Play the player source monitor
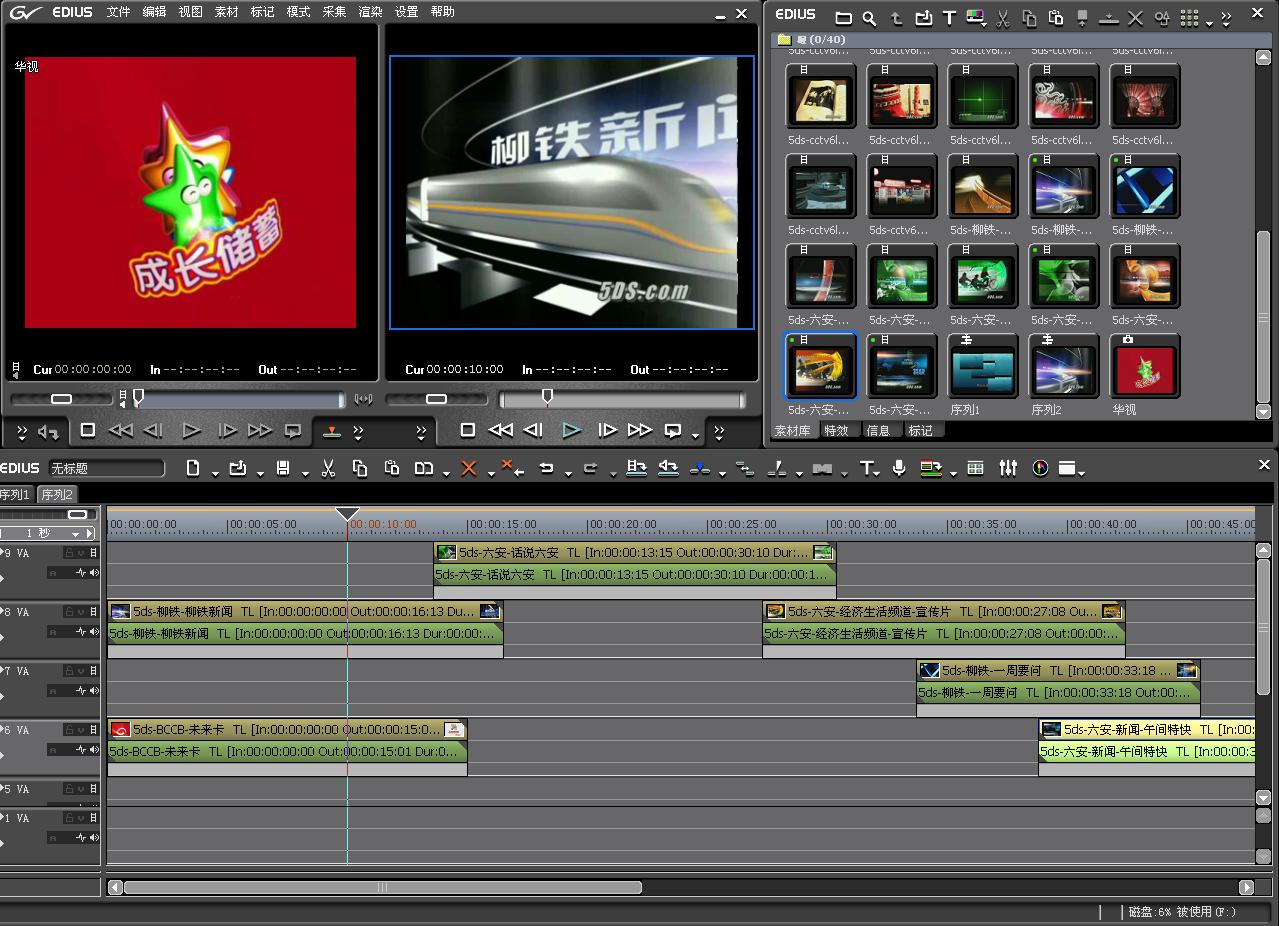Screen dimensions: 1279x926 click(x=191, y=430)
